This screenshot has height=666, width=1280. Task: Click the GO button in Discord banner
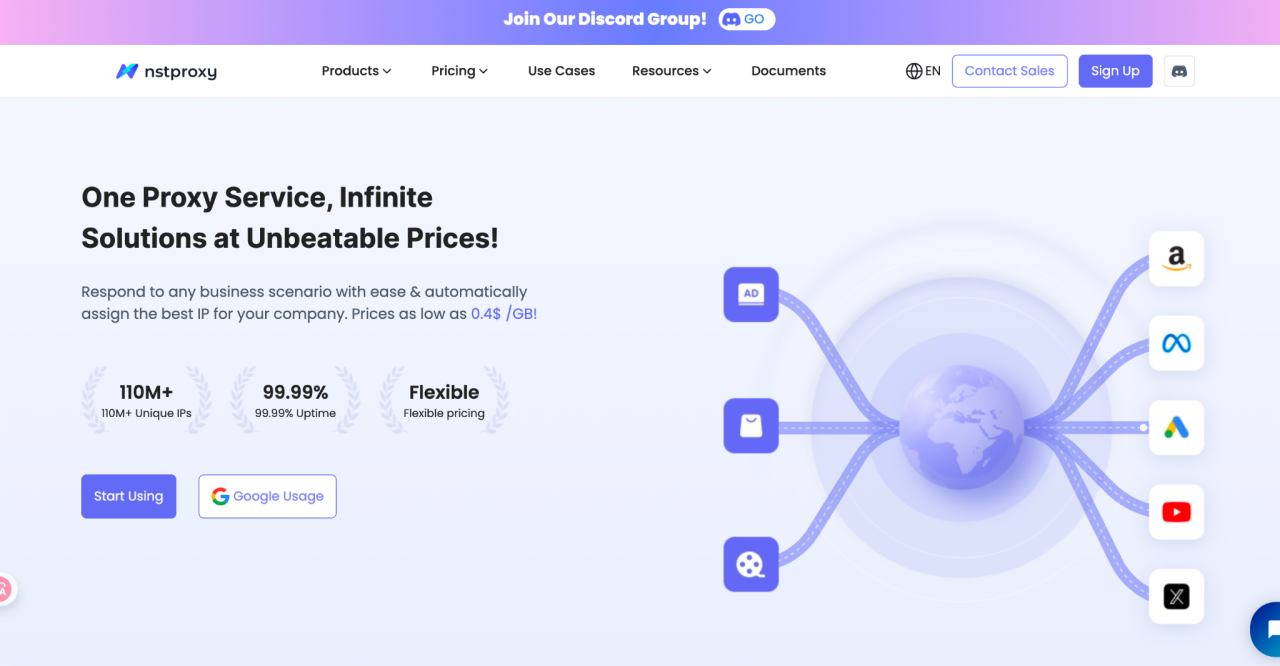coord(746,19)
